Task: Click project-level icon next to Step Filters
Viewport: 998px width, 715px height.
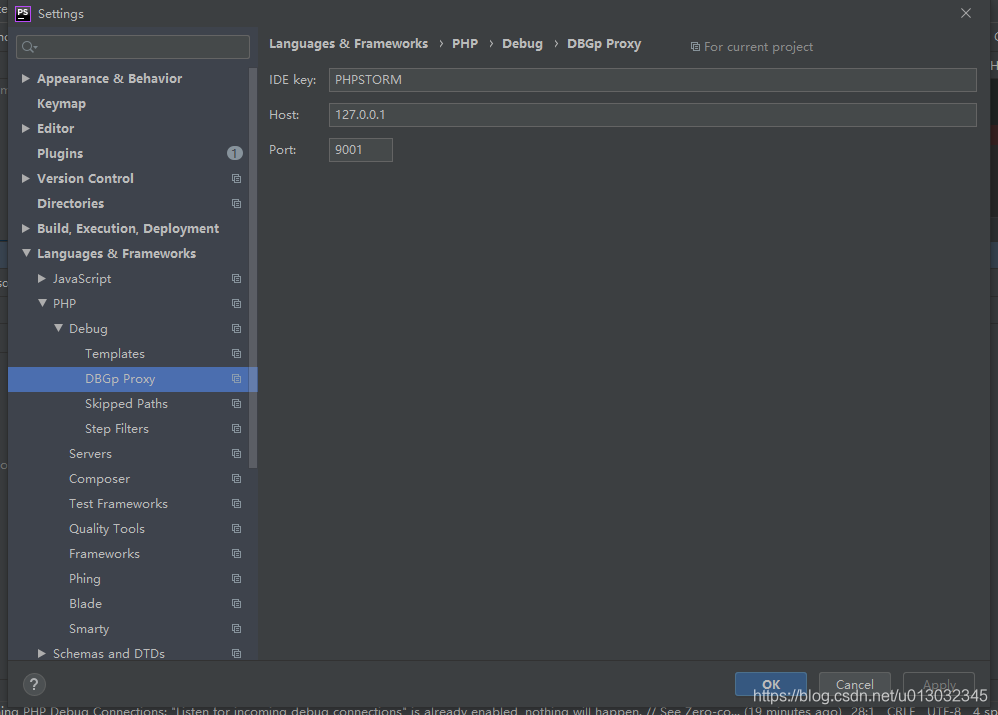Action: pos(236,428)
